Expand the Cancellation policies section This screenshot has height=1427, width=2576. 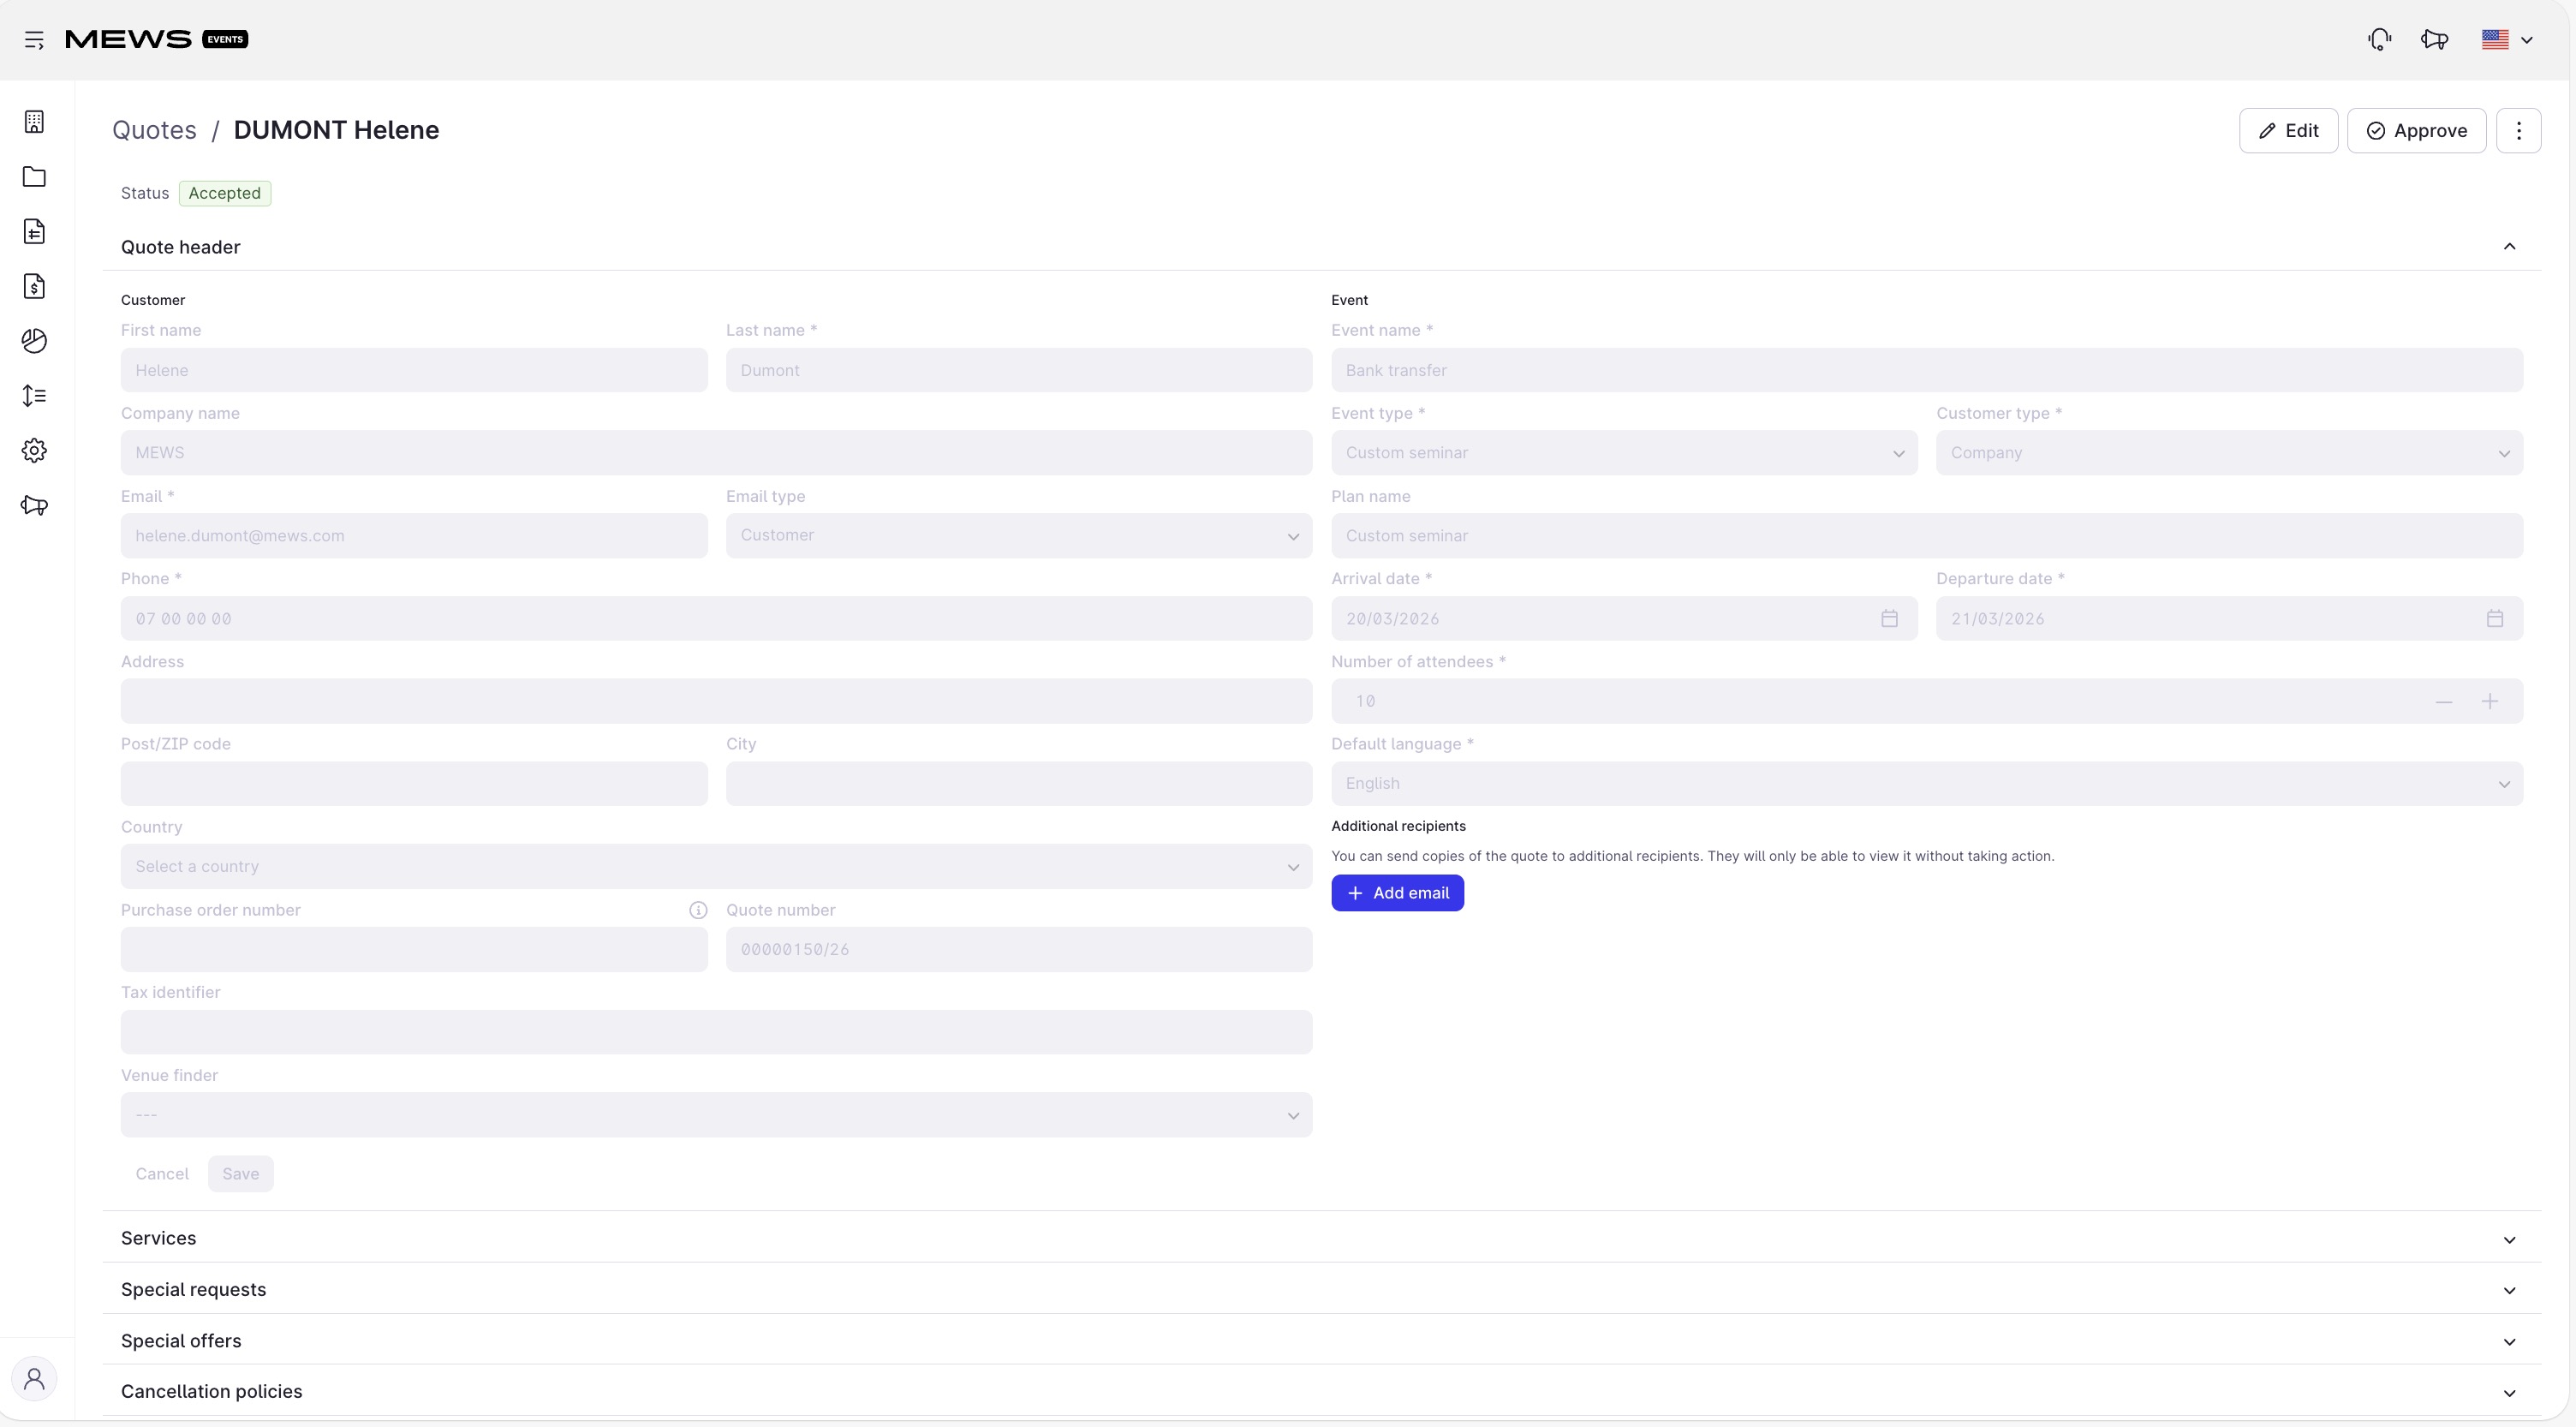1321,1392
